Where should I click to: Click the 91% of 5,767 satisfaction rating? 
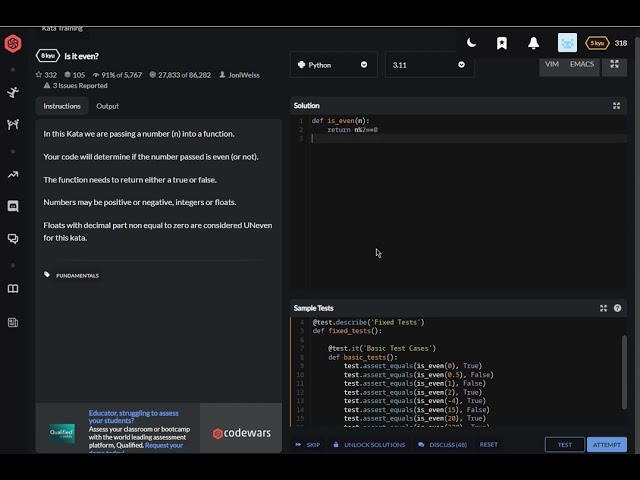click(117, 75)
